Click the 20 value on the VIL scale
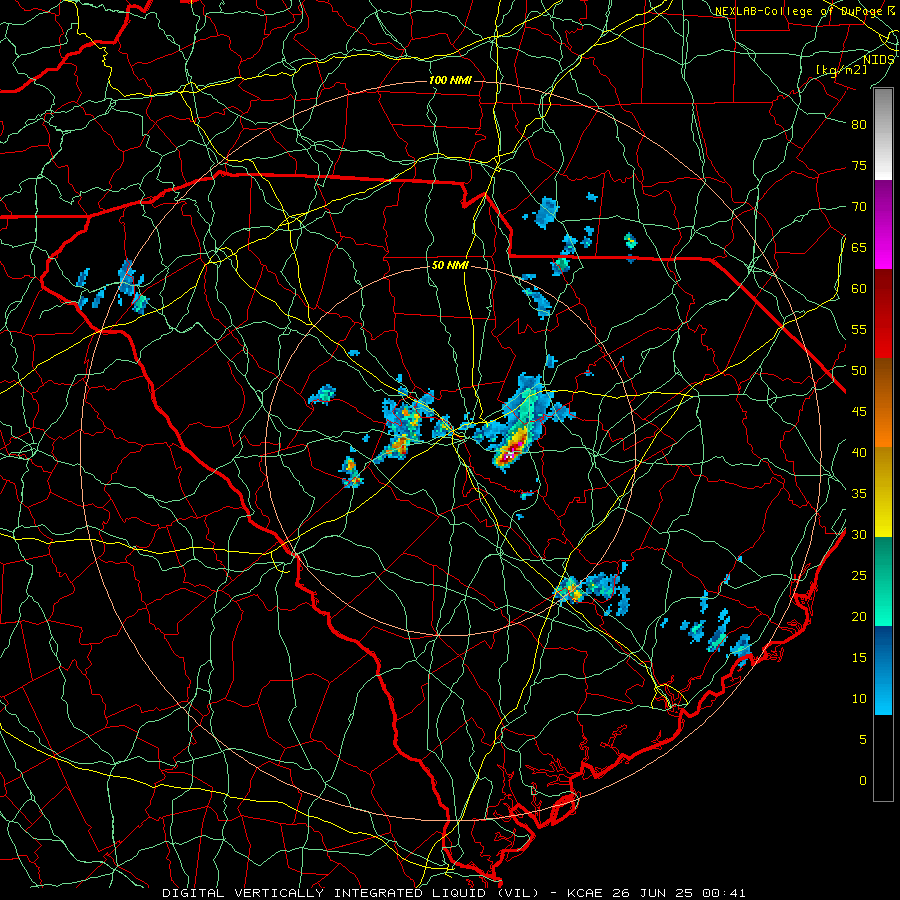The width and height of the screenshot is (900, 900). [859, 616]
